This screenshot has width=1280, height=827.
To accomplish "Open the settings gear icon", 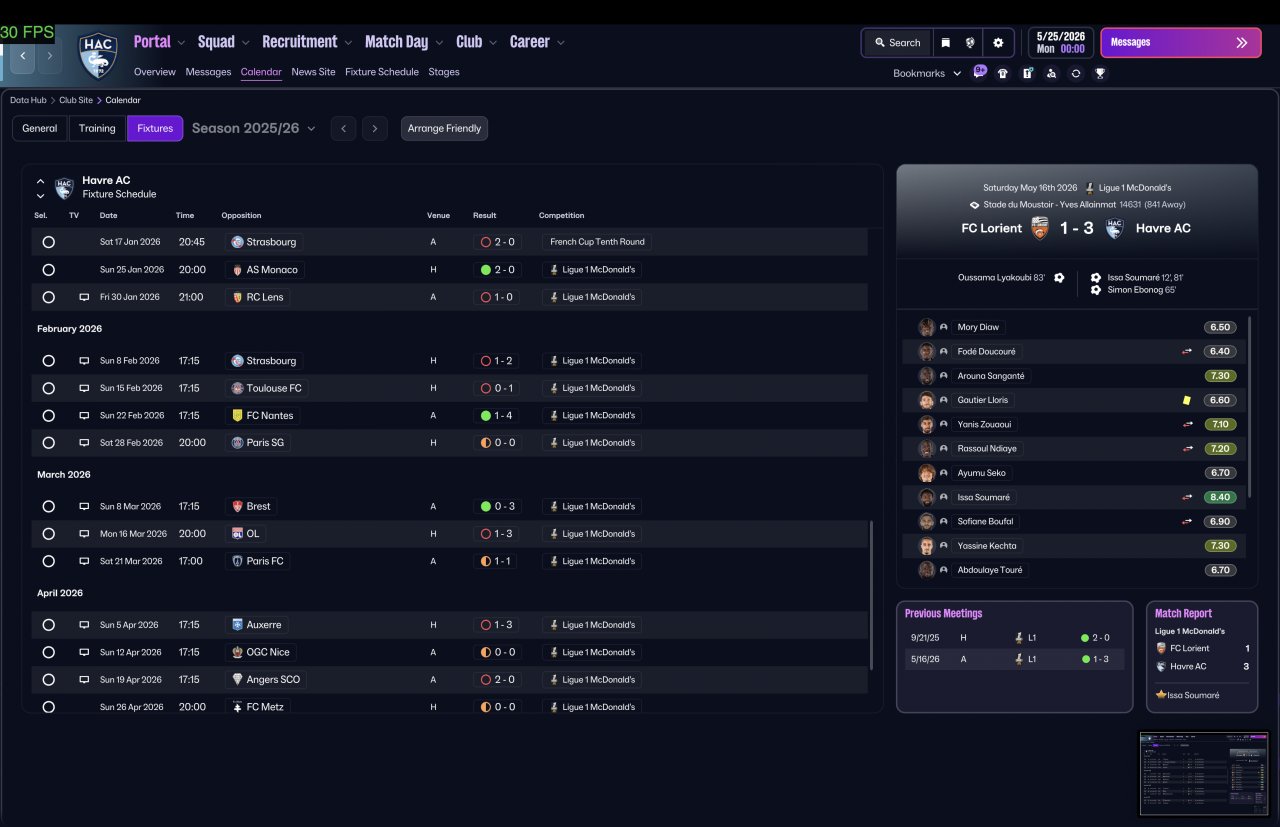I will click(998, 43).
